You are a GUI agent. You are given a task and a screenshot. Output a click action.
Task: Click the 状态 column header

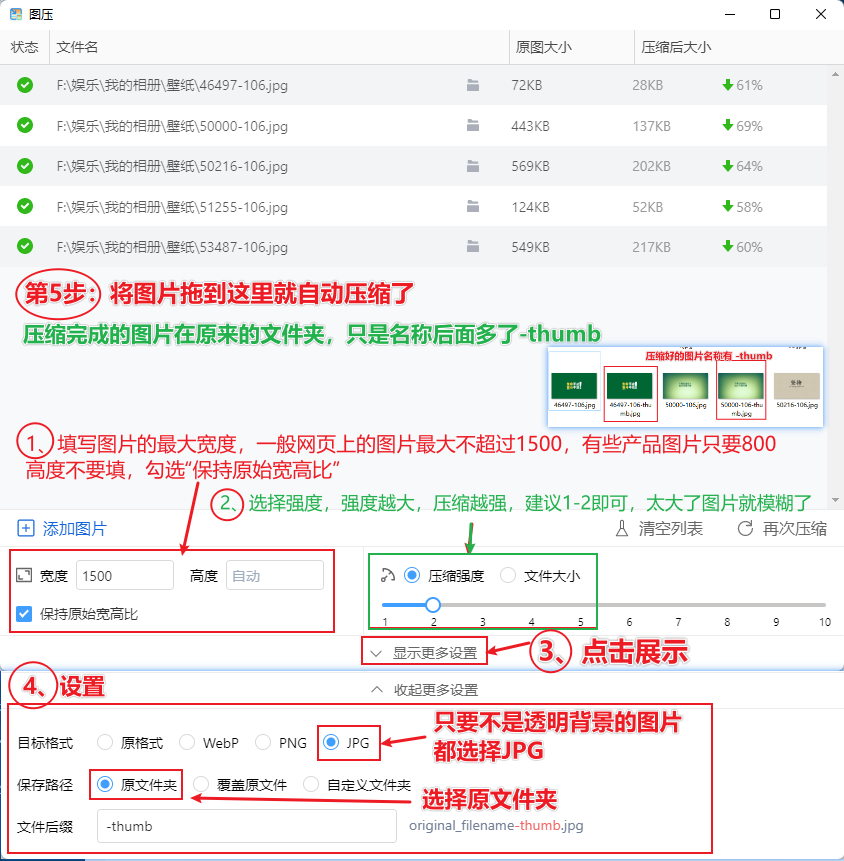pyautogui.click(x=25, y=47)
